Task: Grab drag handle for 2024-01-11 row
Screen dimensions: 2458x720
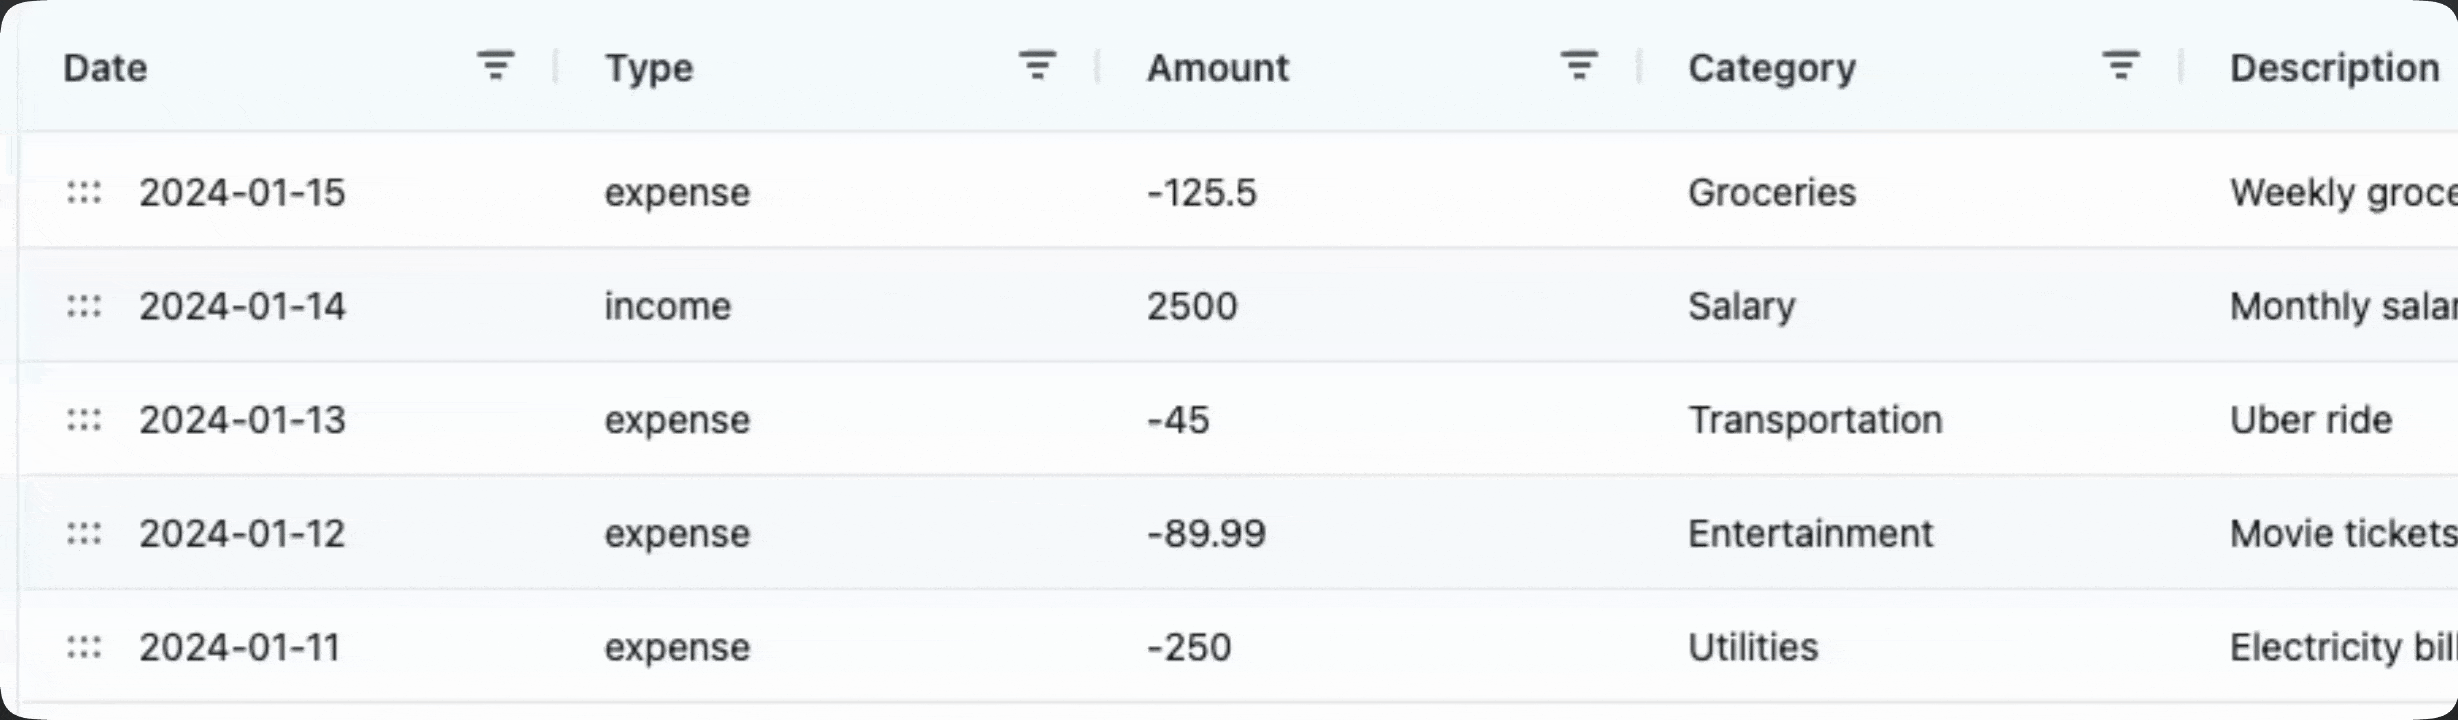Action: (x=84, y=648)
